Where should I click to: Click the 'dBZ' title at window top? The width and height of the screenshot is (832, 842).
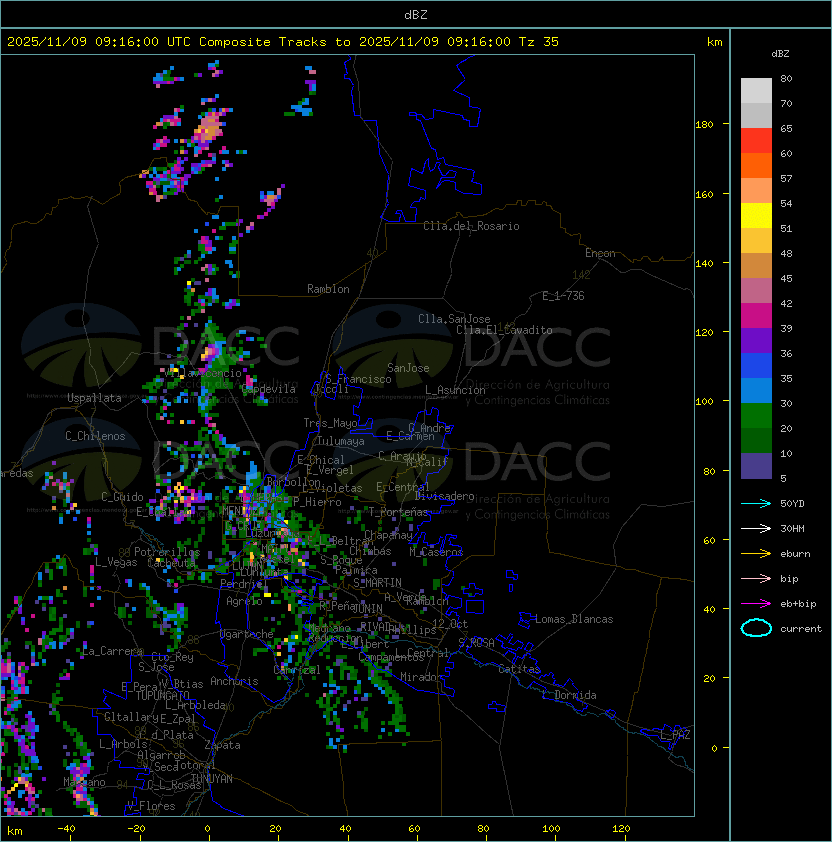tap(416, 15)
